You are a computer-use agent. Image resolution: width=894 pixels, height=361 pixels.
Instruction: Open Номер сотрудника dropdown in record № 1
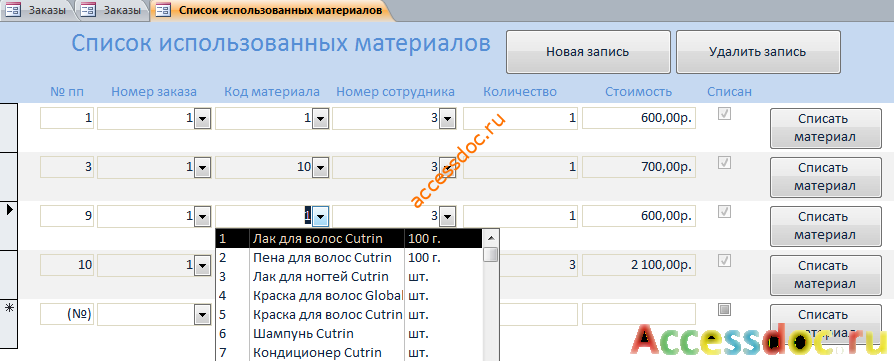tap(447, 119)
